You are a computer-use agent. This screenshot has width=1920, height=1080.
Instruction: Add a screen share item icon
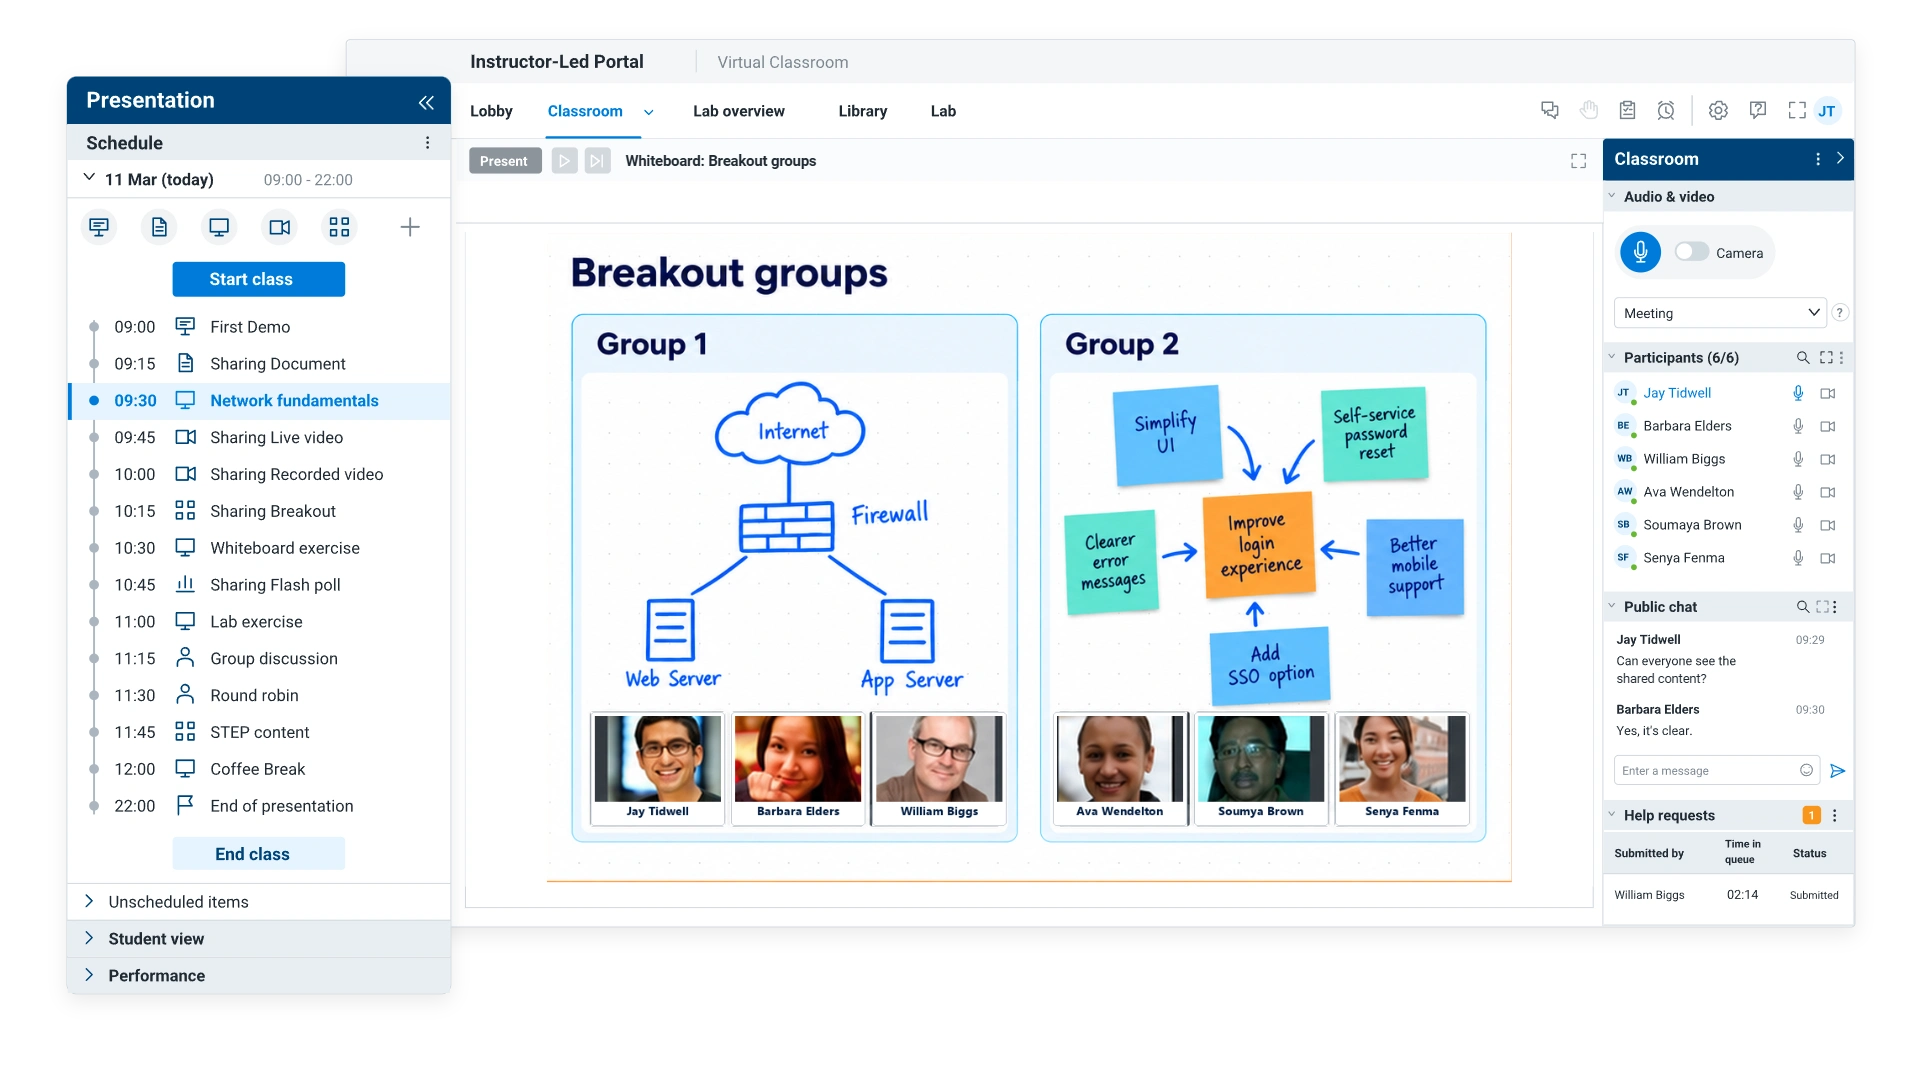(x=219, y=227)
